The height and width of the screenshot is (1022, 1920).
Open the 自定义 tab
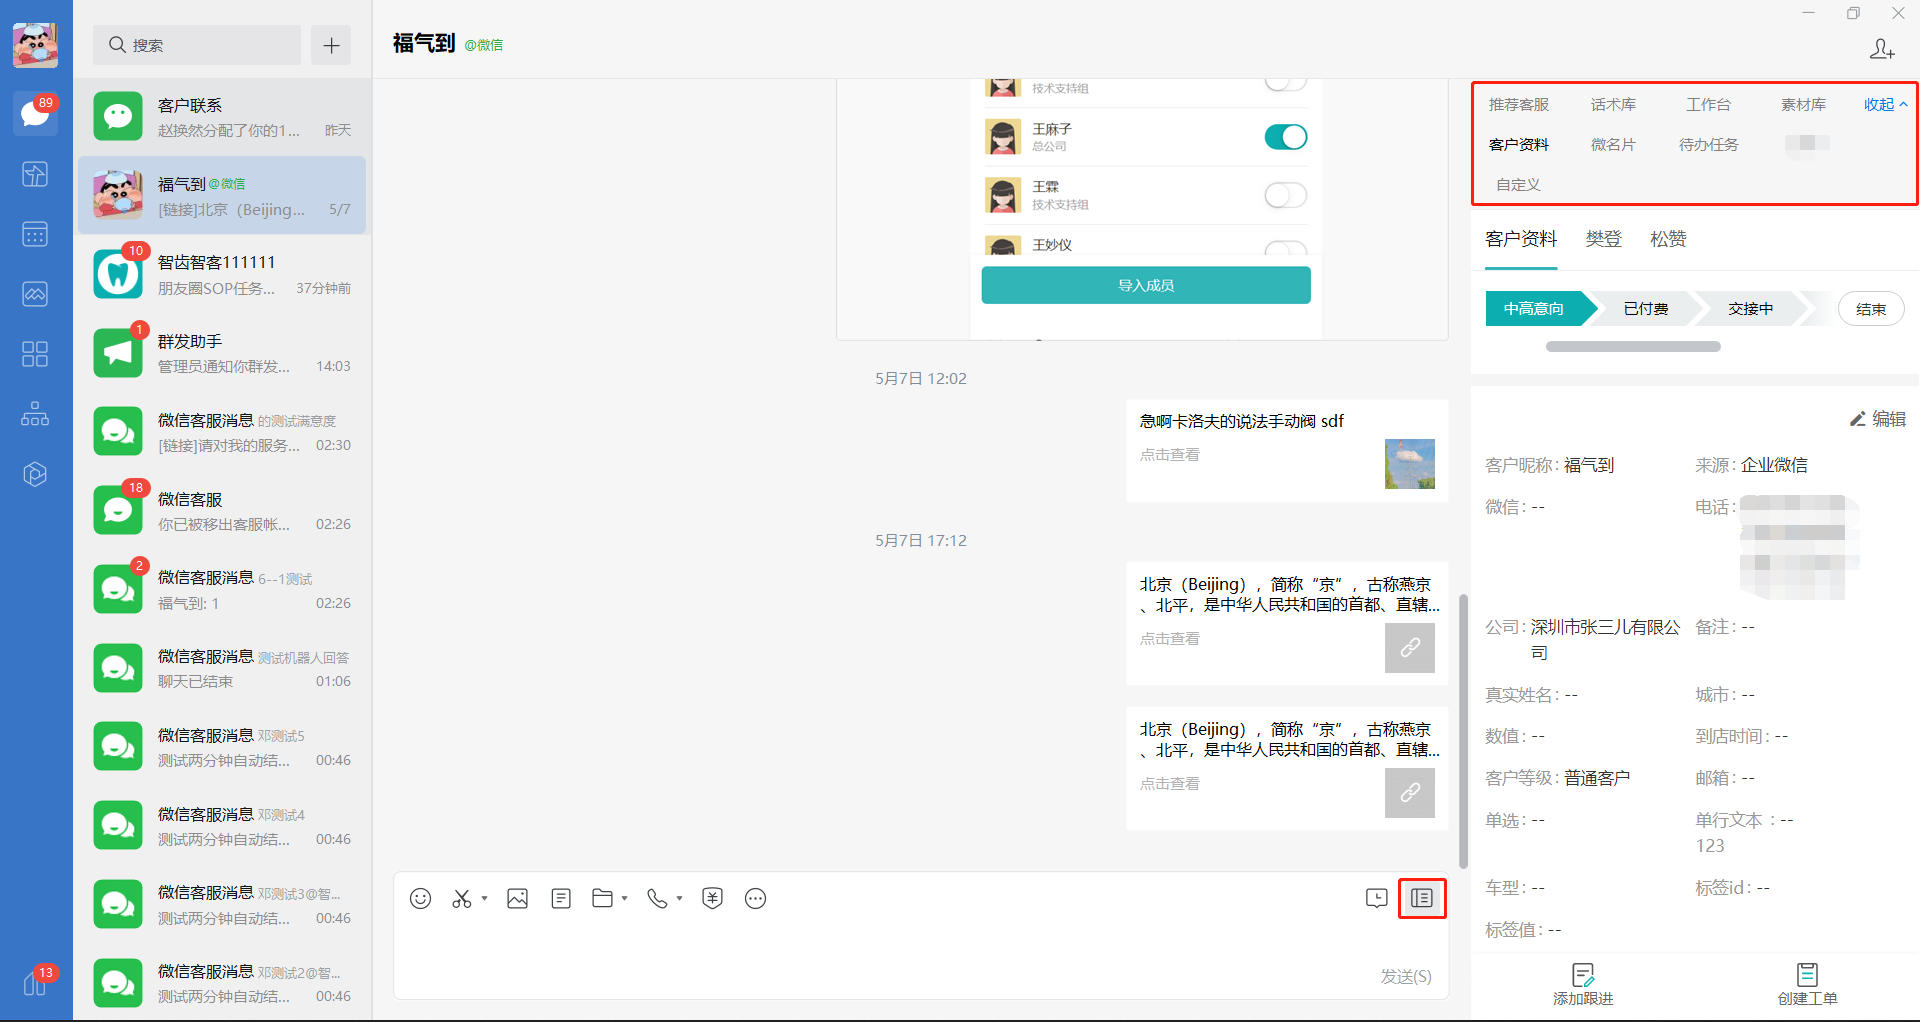pos(1518,184)
